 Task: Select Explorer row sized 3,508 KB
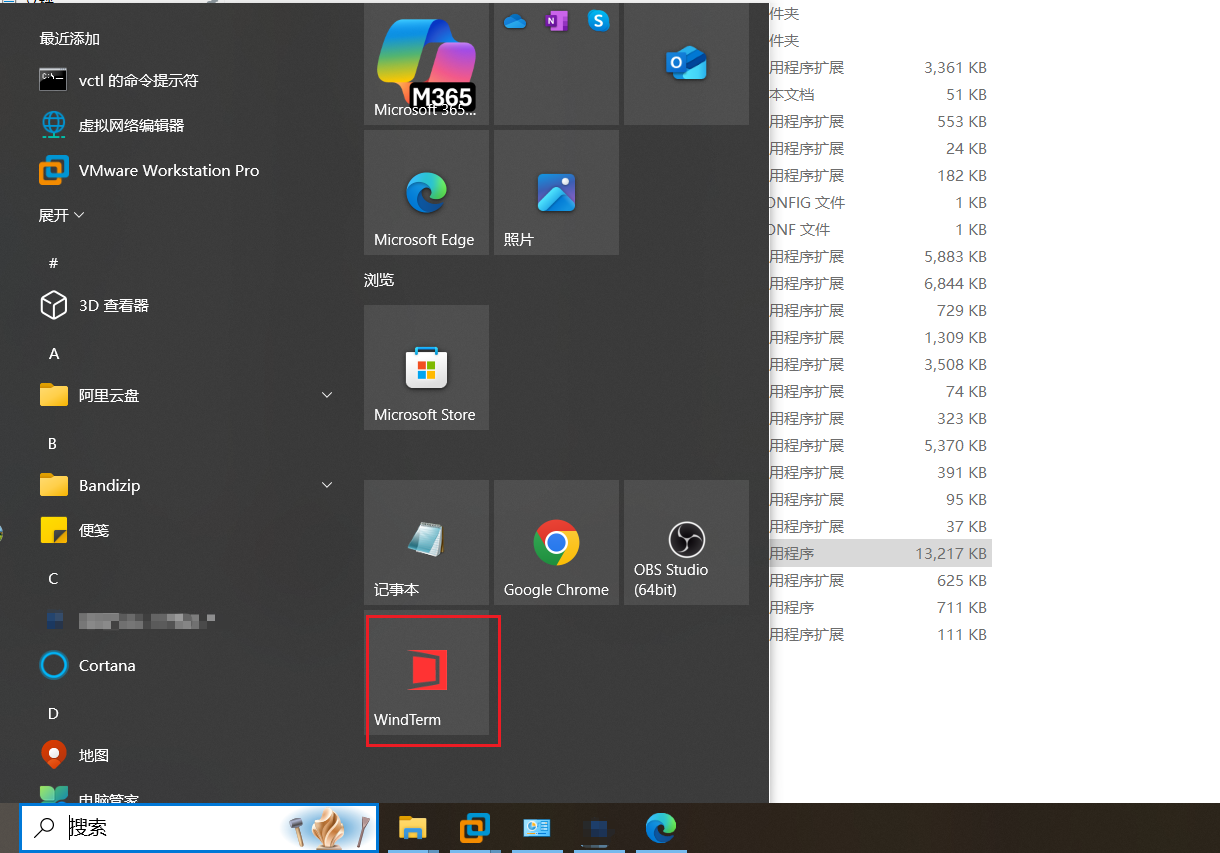(x=880, y=365)
